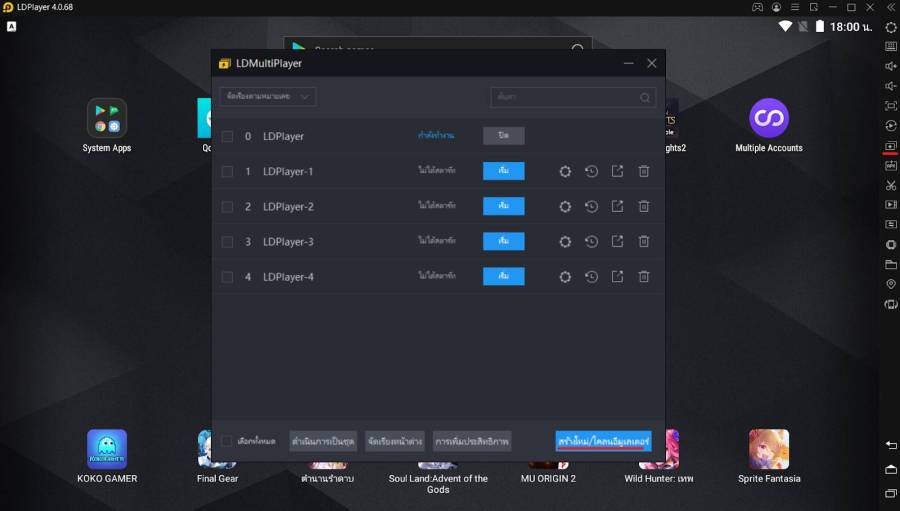Check the box for LDPlayer-3
Screen dimensions: 900x511
tap(227, 242)
